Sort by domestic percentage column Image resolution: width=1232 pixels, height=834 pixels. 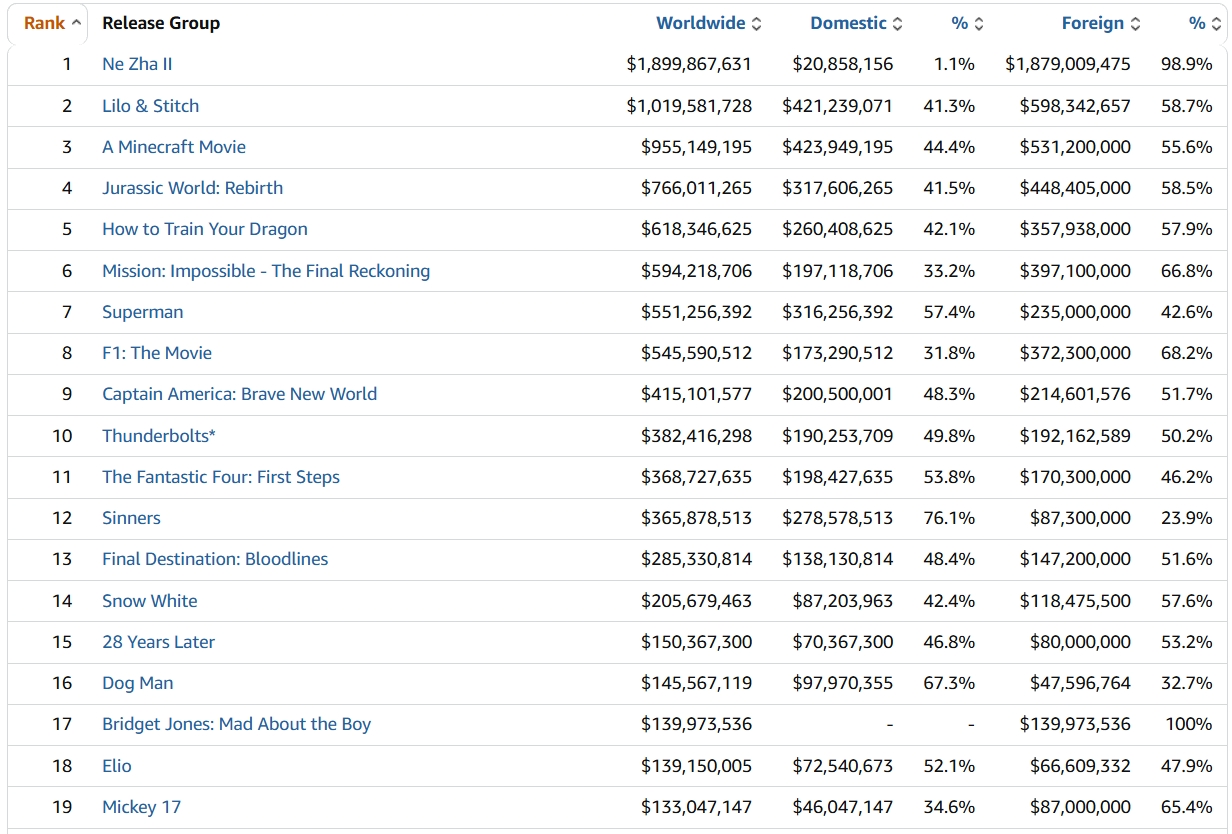[968, 23]
